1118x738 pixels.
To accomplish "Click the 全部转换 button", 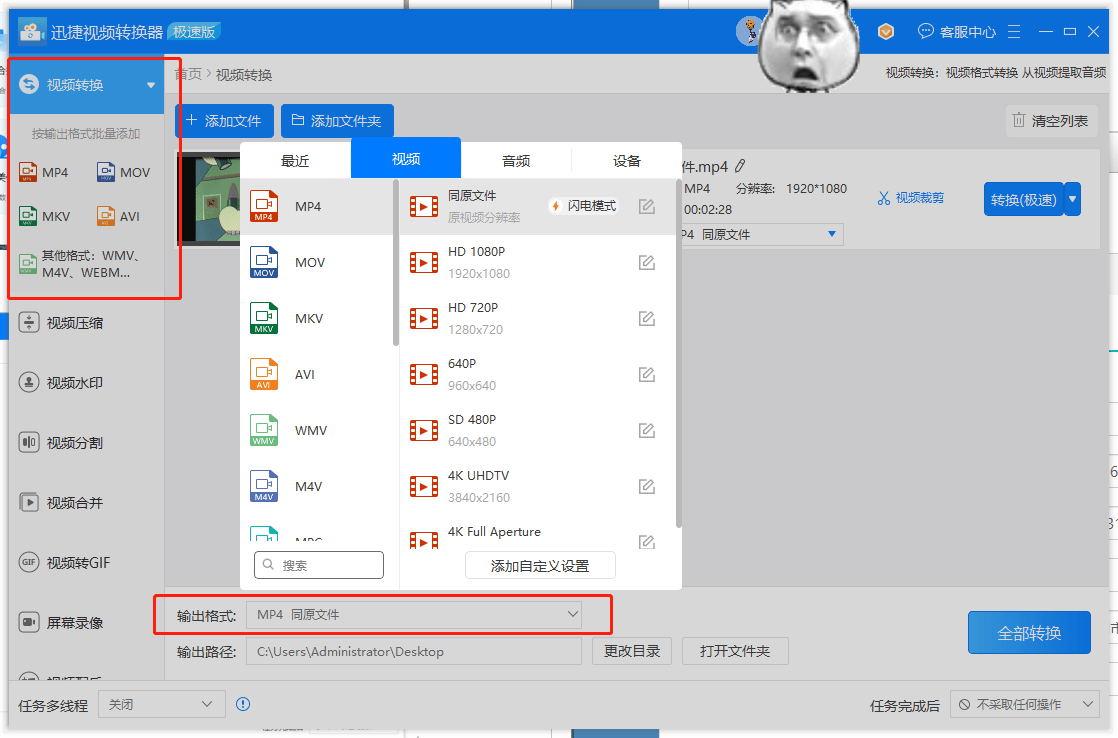I will [x=1029, y=633].
